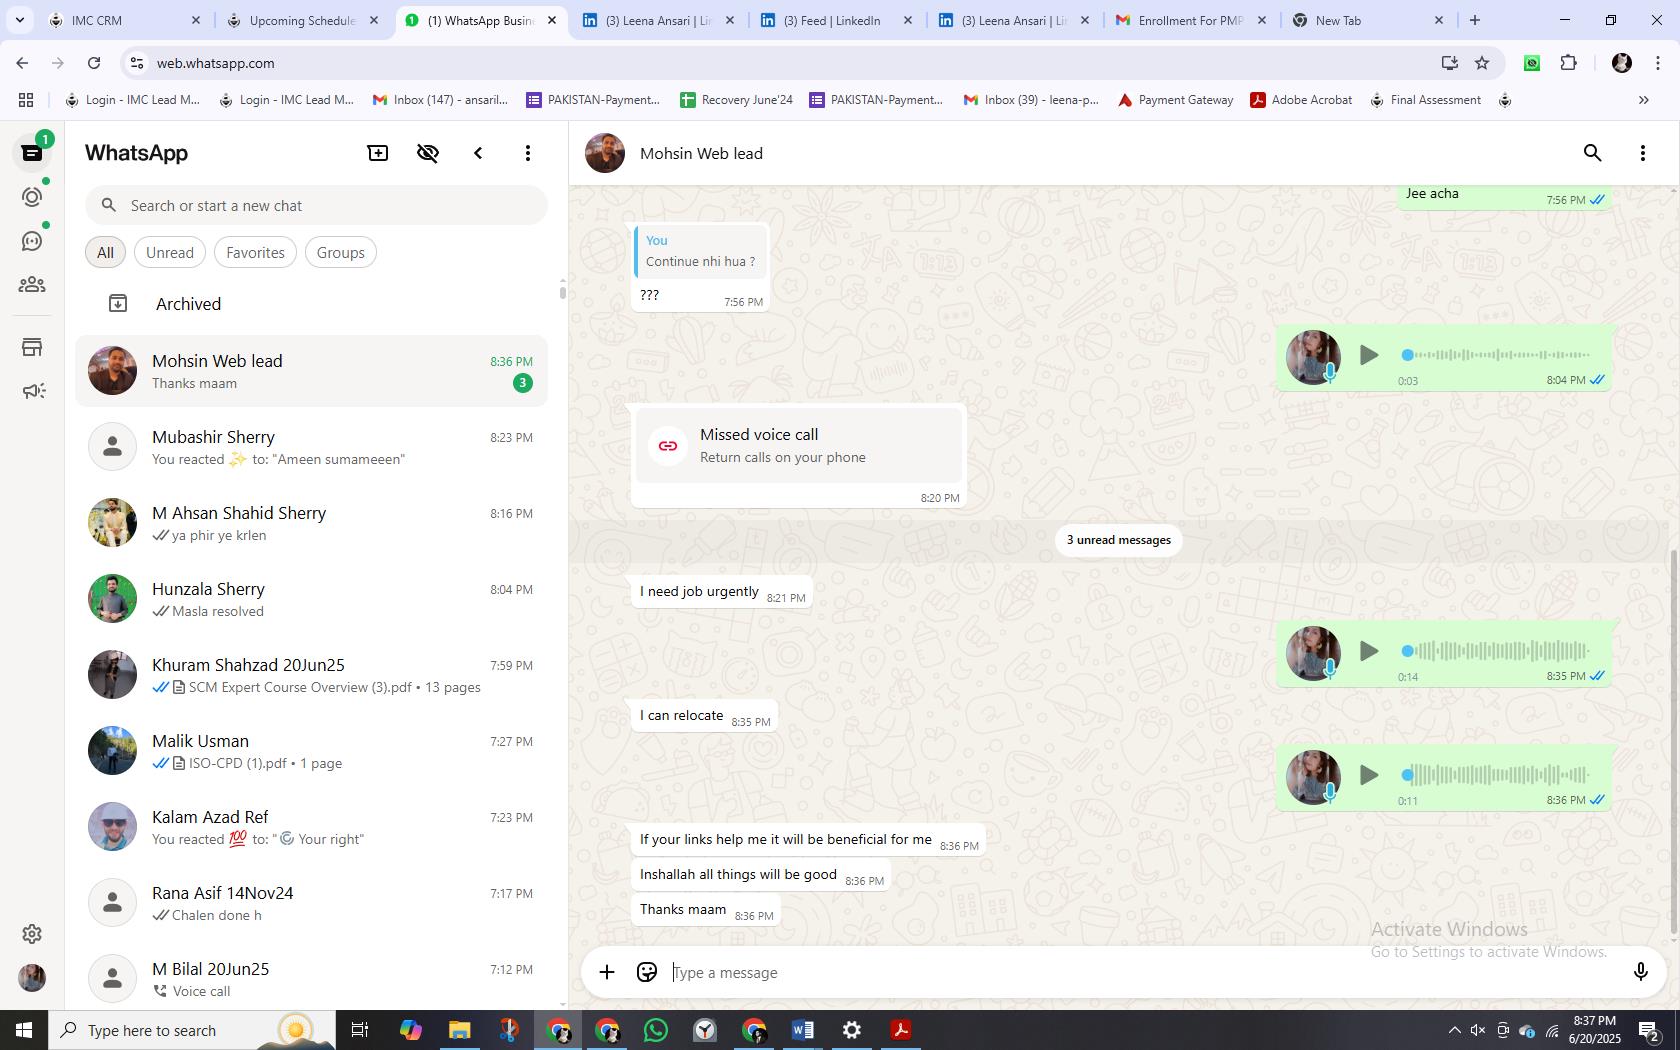This screenshot has width=1680, height=1050.
Task: Open the M Ahsan Shahid Sherry chat
Action: (x=311, y=523)
